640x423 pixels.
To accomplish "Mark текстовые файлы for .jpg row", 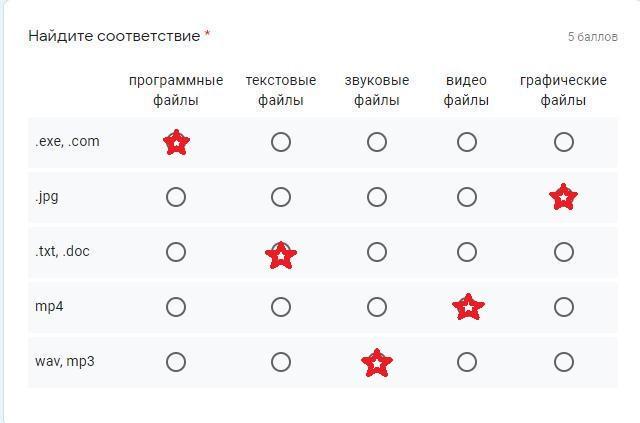I will (x=281, y=197).
